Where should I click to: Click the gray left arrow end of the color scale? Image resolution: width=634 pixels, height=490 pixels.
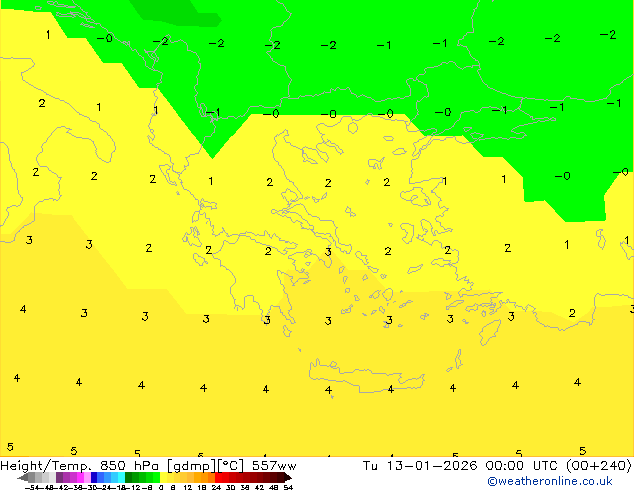(x=23, y=477)
